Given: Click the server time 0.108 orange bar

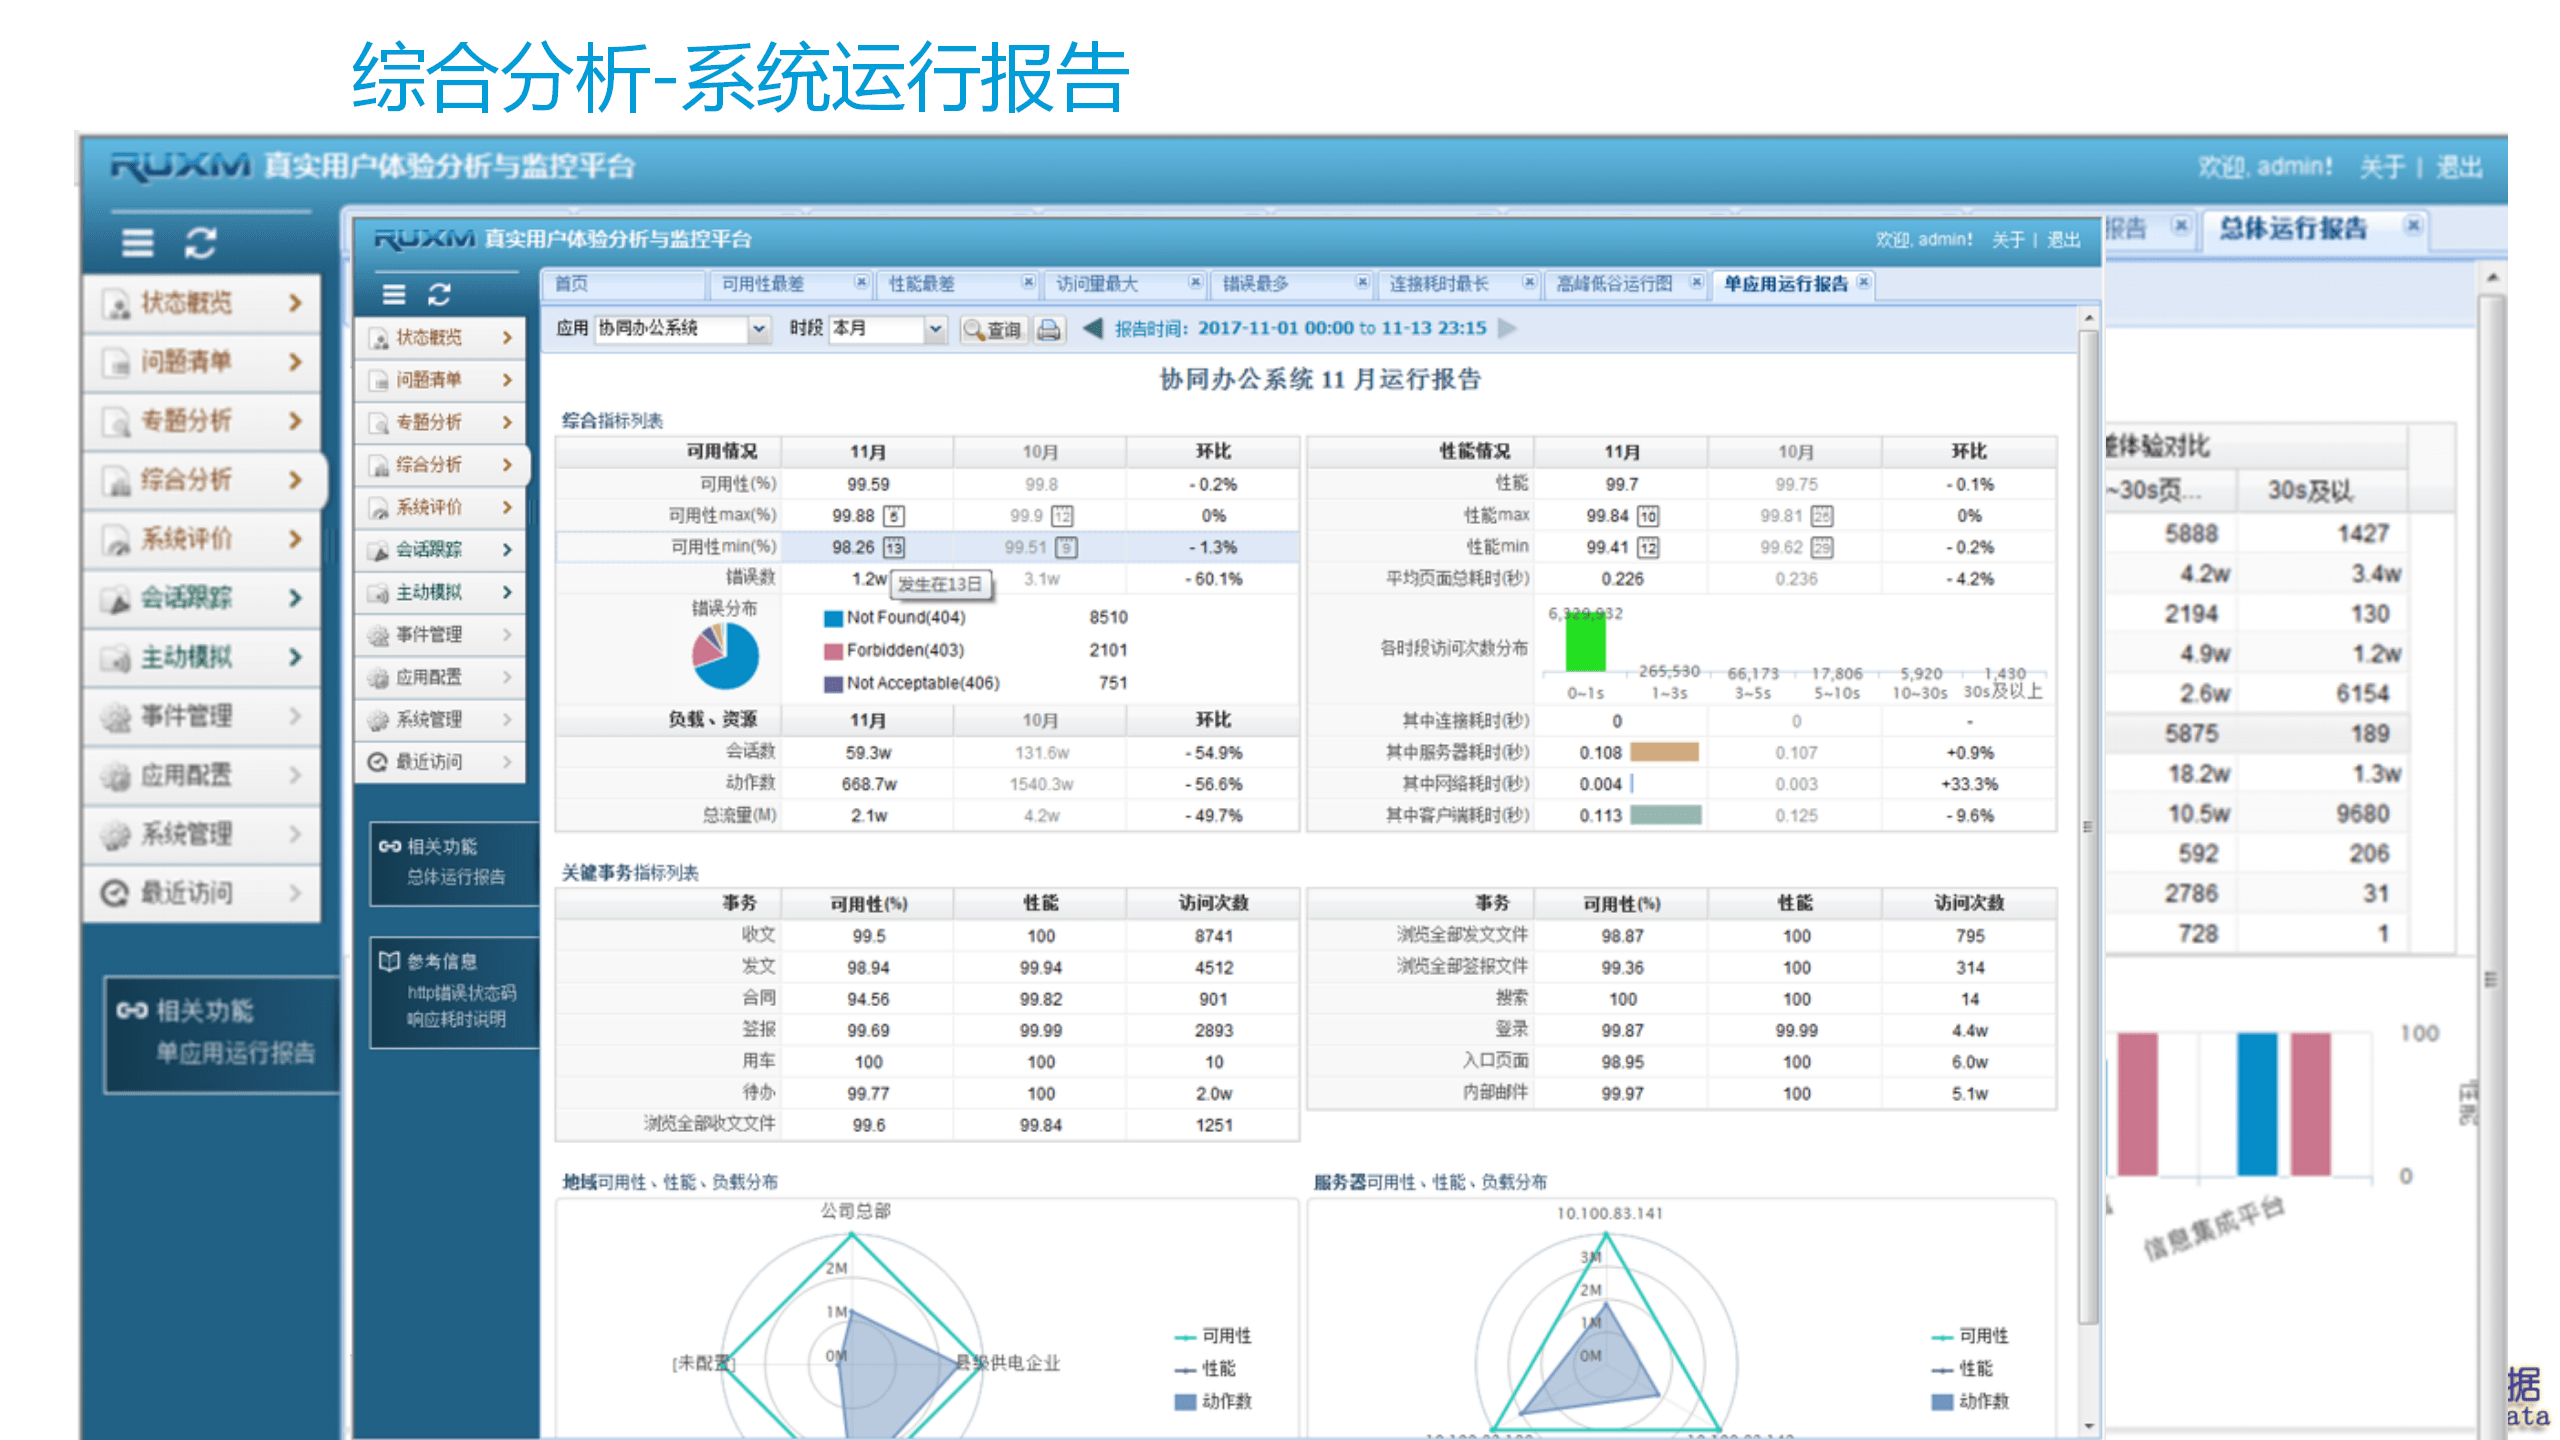Looking at the screenshot, I should tap(1664, 752).
